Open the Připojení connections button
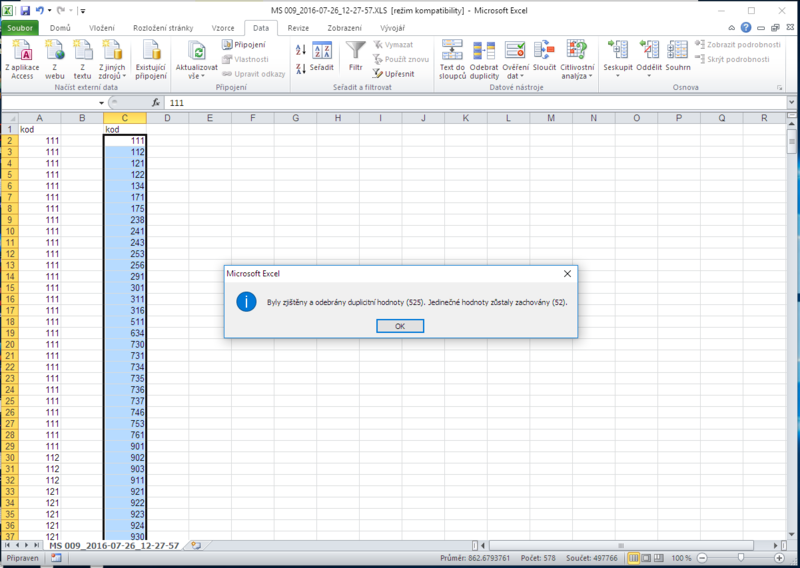The height and width of the screenshot is (568, 800). pyautogui.click(x=244, y=44)
